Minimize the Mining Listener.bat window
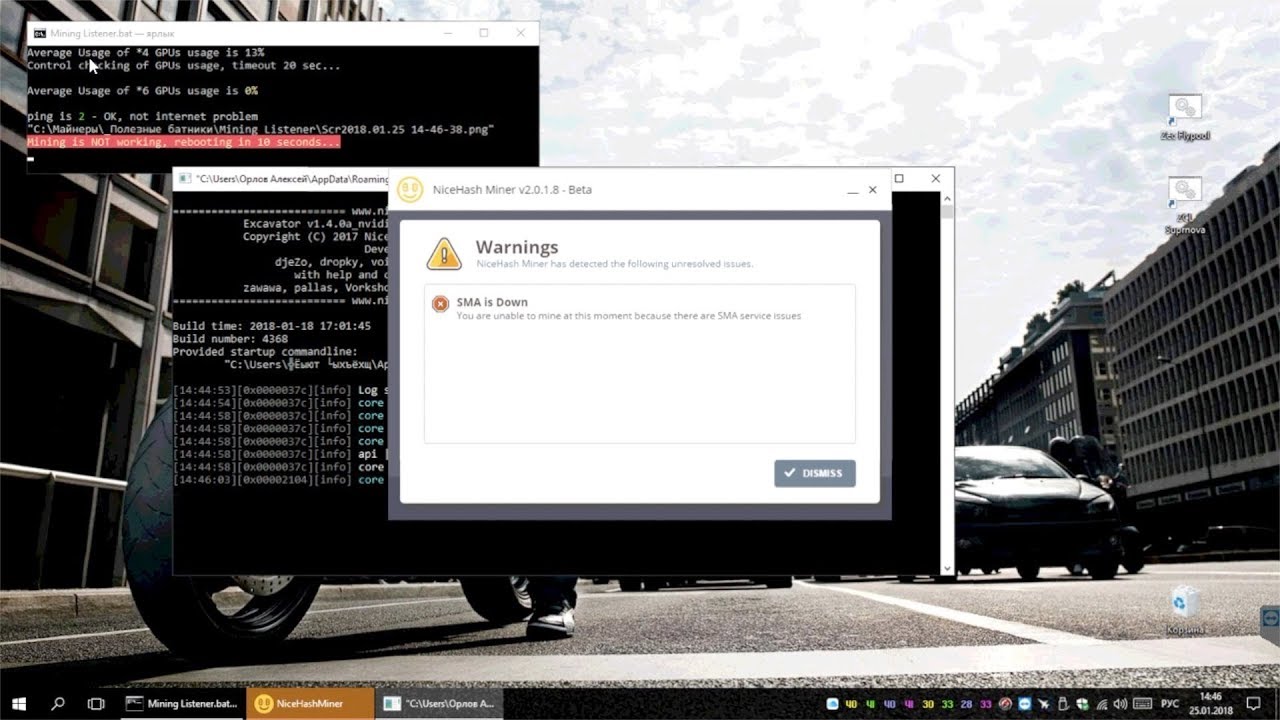 click(x=446, y=33)
